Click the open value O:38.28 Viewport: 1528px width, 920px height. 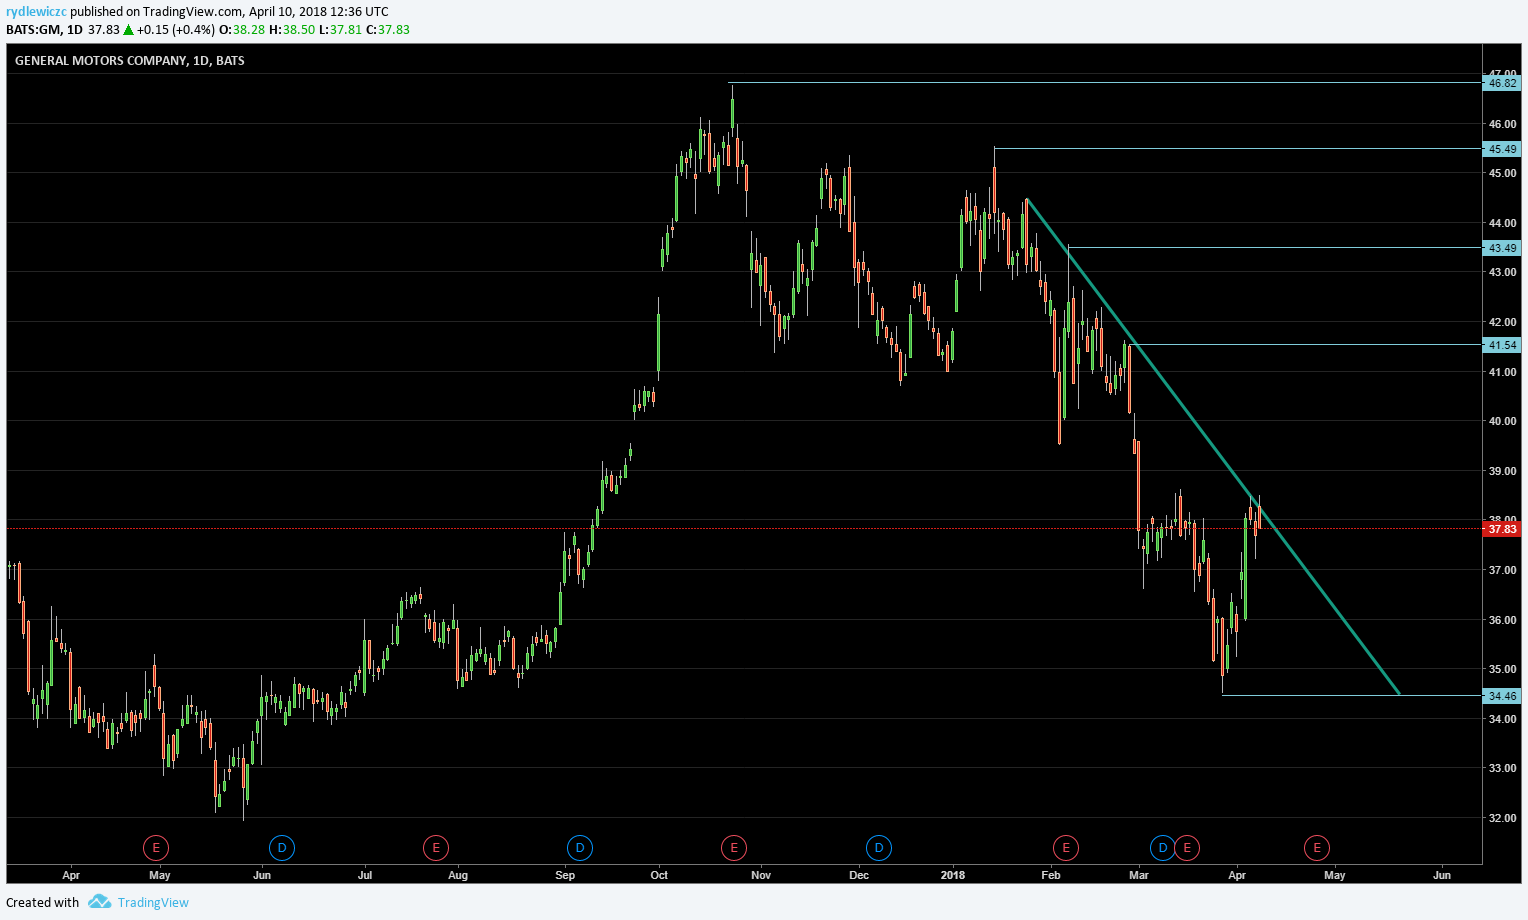(x=242, y=29)
